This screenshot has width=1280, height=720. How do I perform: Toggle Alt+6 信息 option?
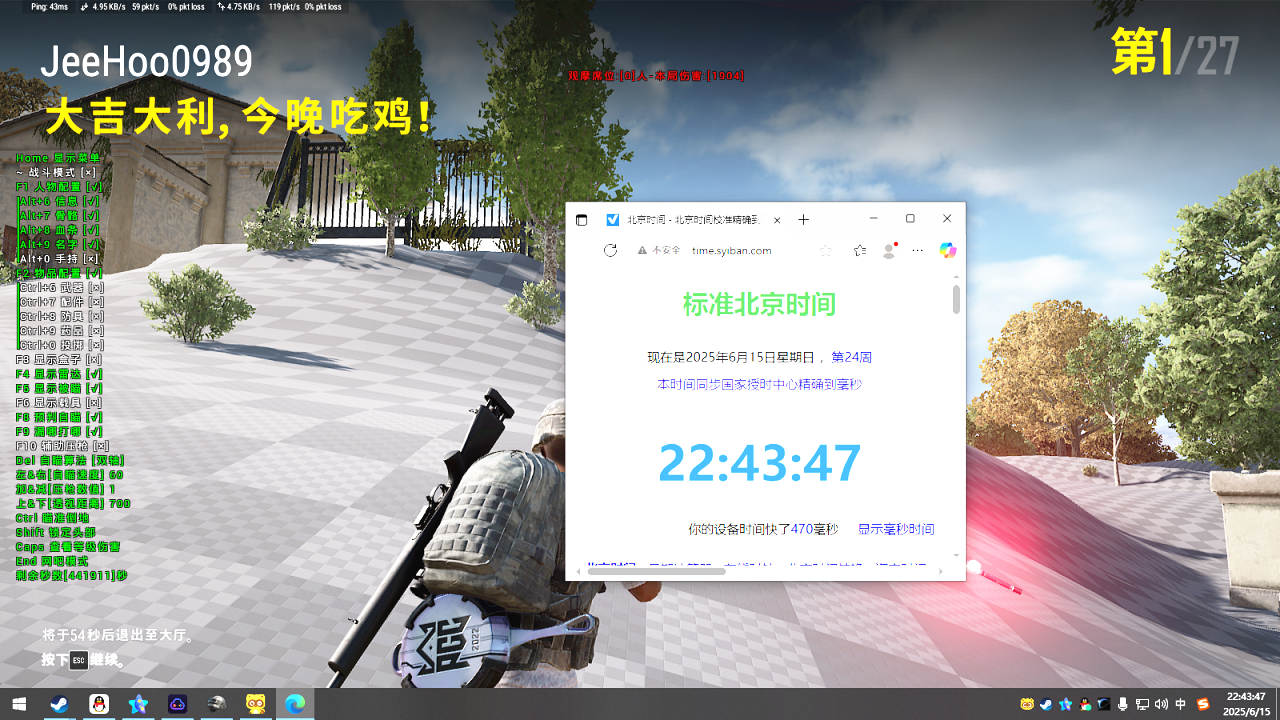[60, 201]
